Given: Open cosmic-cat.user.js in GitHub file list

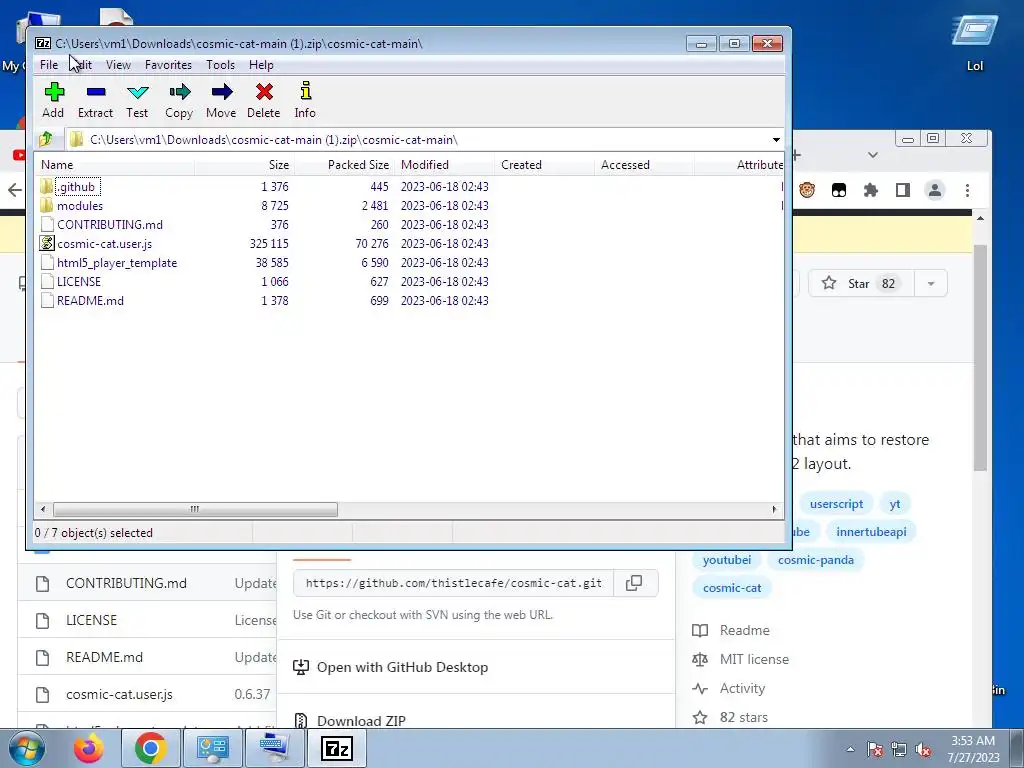Looking at the screenshot, I should [119, 694].
